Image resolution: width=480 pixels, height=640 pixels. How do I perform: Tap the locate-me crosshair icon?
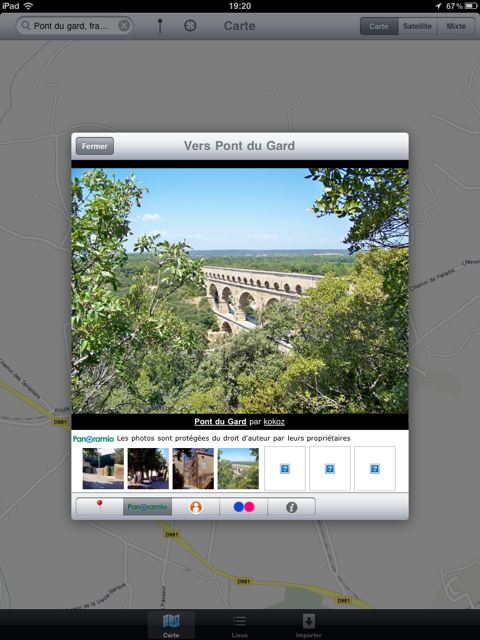tap(190, 26)
